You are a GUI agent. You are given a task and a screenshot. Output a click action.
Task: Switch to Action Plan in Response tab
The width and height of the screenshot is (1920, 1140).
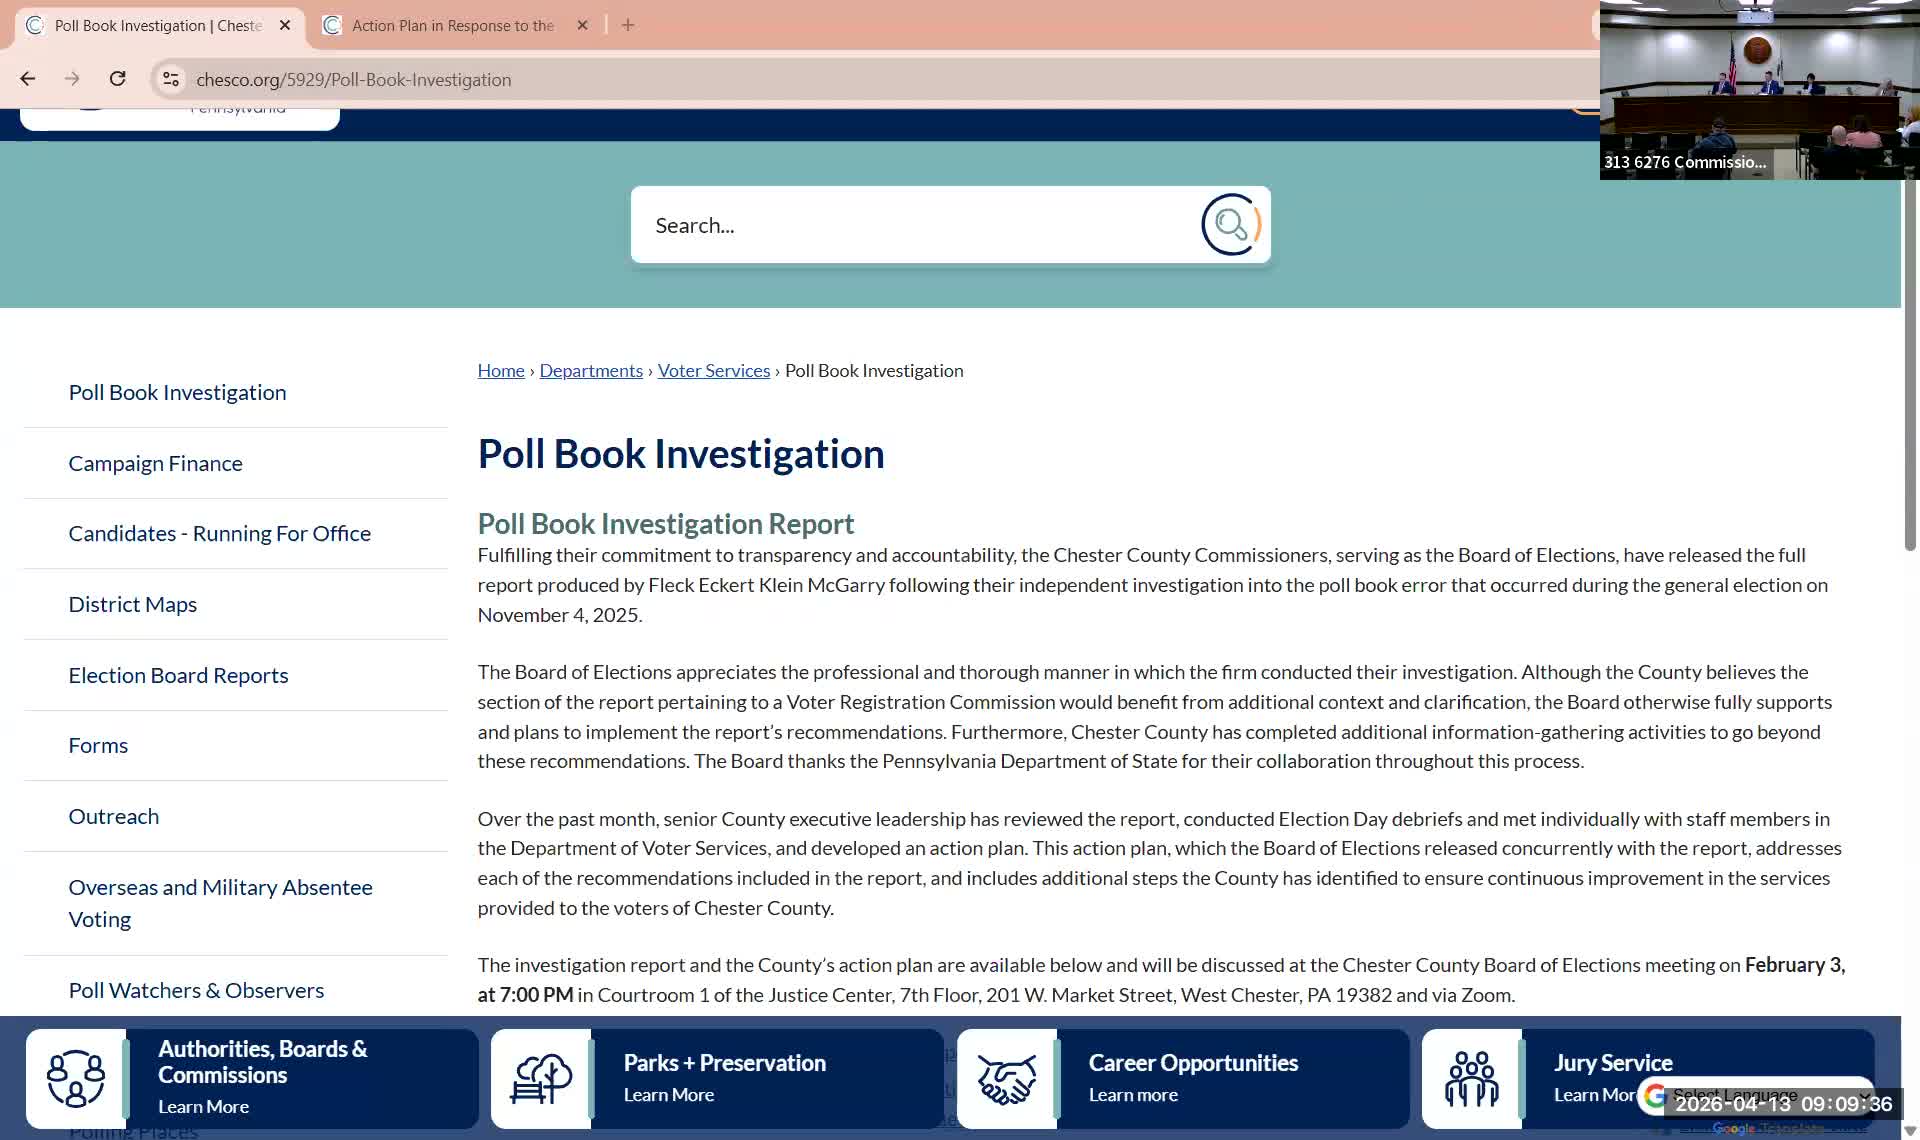point(452,25)
